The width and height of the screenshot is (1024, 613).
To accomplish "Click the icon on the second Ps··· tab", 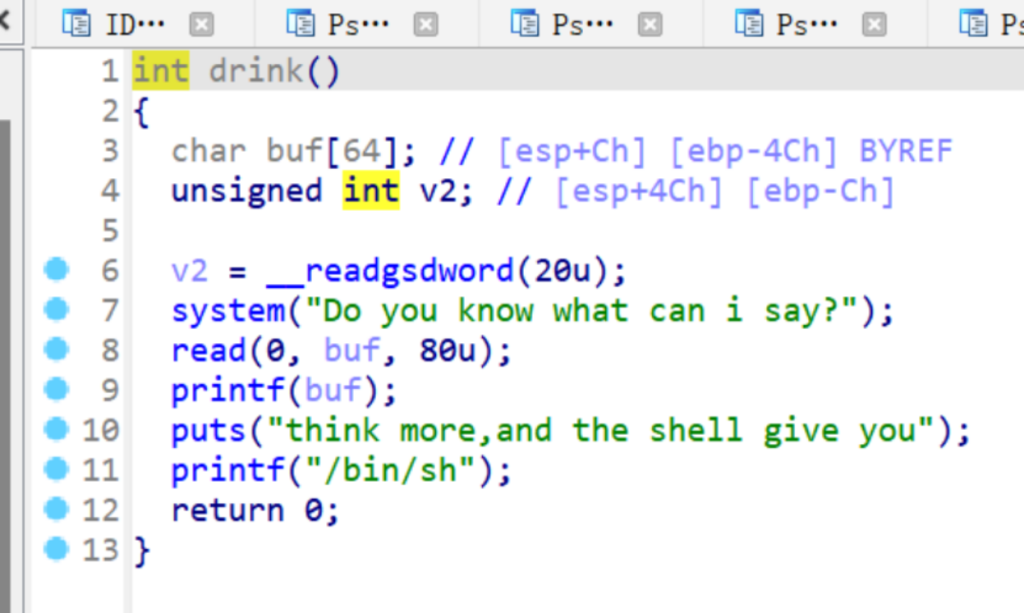I will point(525,23).
